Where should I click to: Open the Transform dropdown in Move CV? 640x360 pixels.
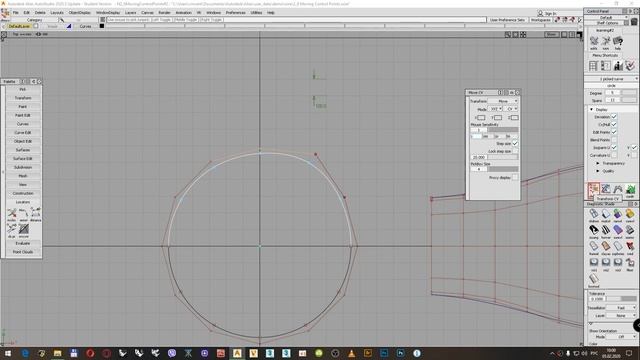point(503,101)
